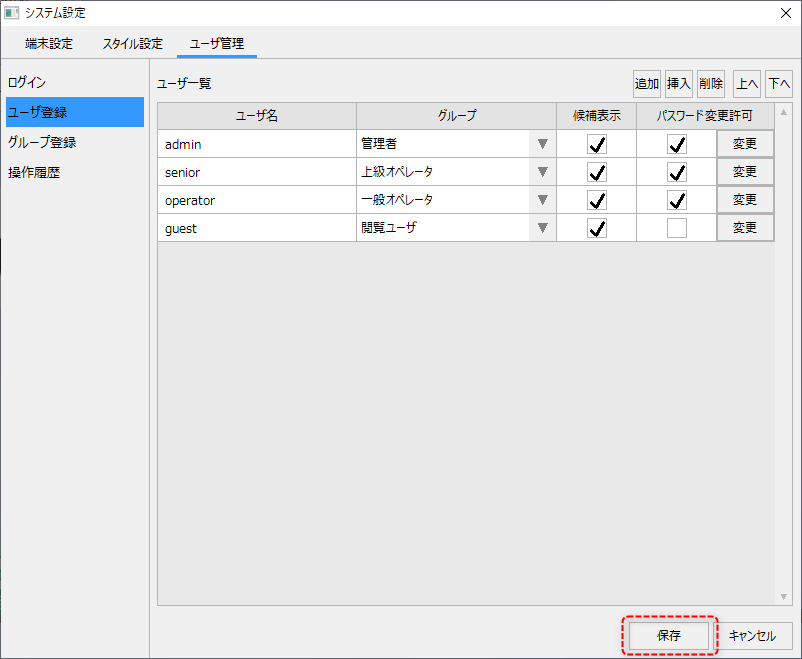The width and height of the screenshot is (802, 659).
Task: Click the キャンセル button
Action: [x=753, y=635]
